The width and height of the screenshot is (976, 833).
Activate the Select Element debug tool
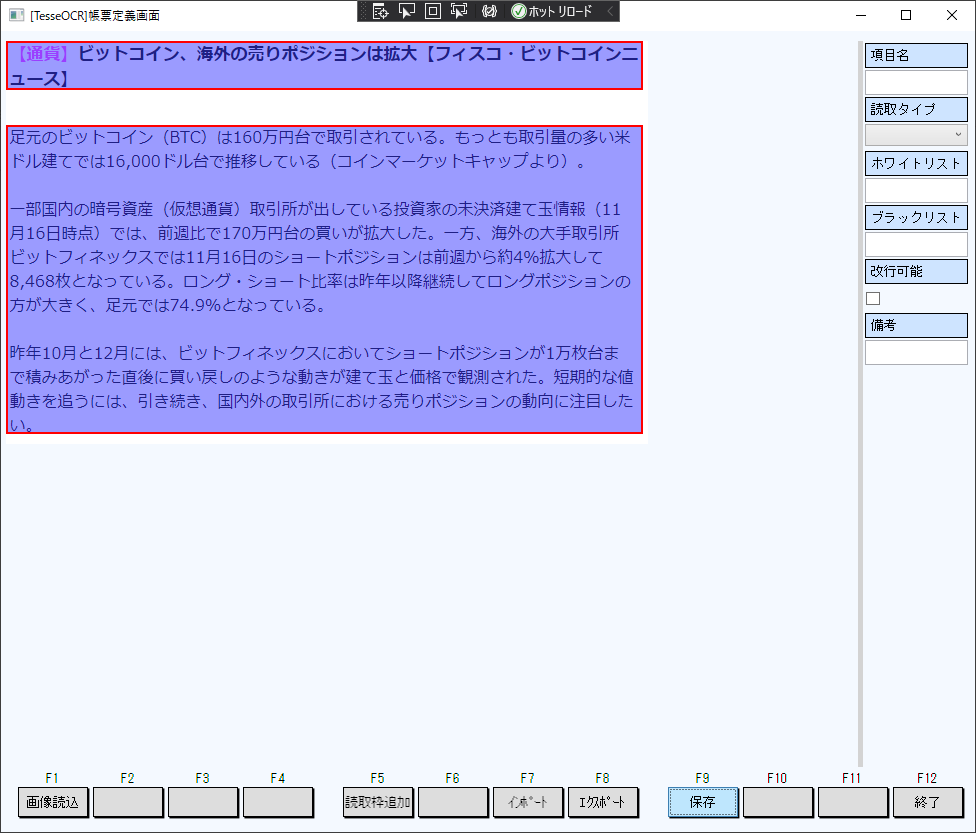[x=406, y=11]
